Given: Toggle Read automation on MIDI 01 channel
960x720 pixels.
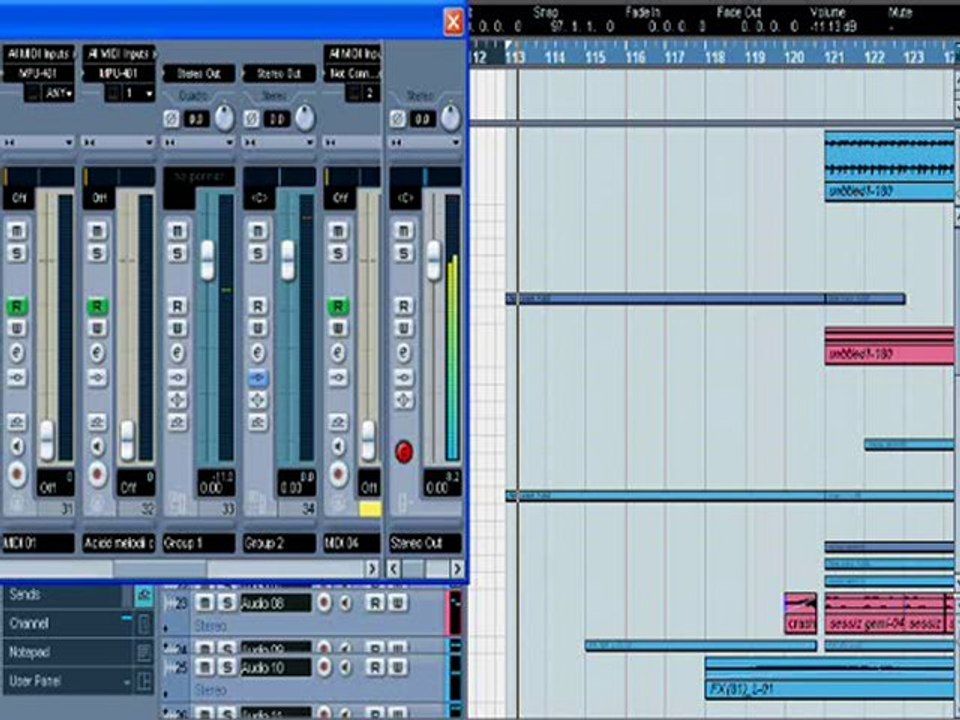Looking at the screenshot, I should [x=17, y=306].
